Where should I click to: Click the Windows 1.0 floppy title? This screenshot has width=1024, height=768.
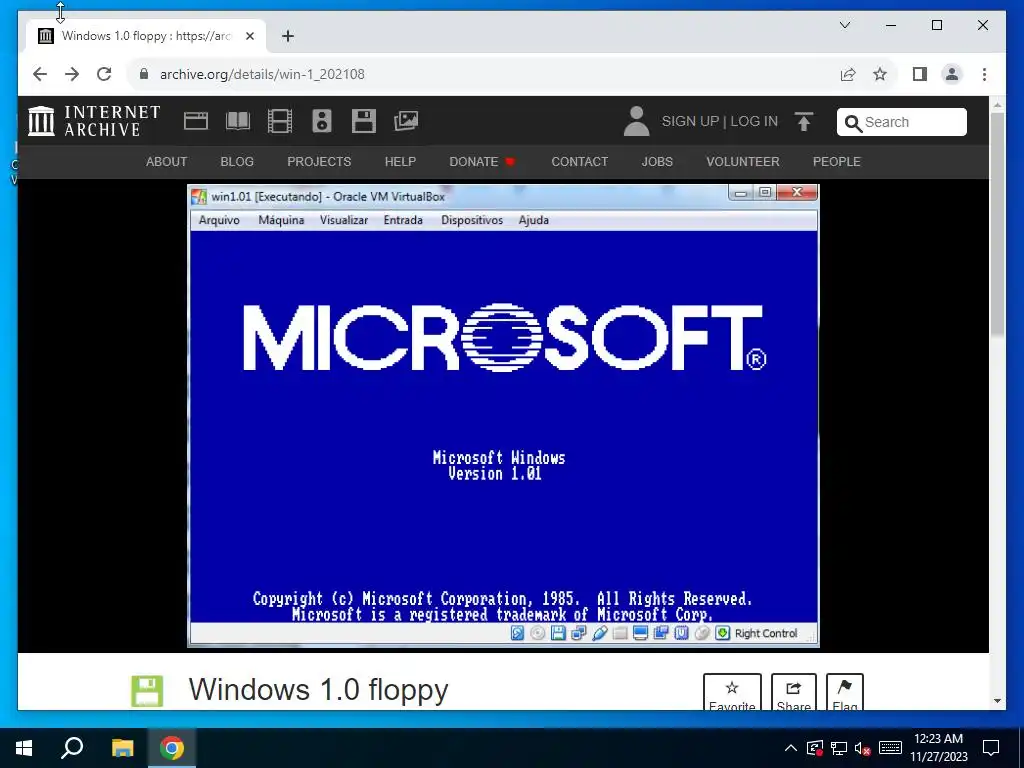click(319, 690)
